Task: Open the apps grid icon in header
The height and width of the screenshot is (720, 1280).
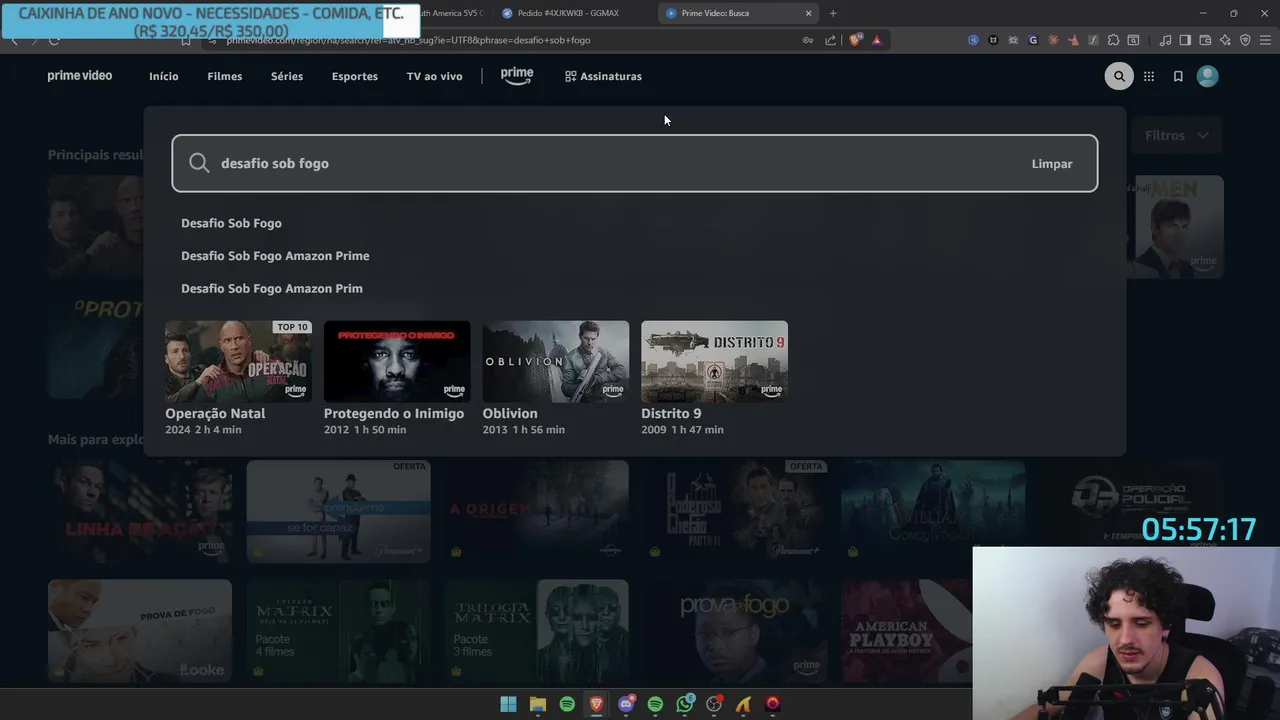Action: [1149, 76]
